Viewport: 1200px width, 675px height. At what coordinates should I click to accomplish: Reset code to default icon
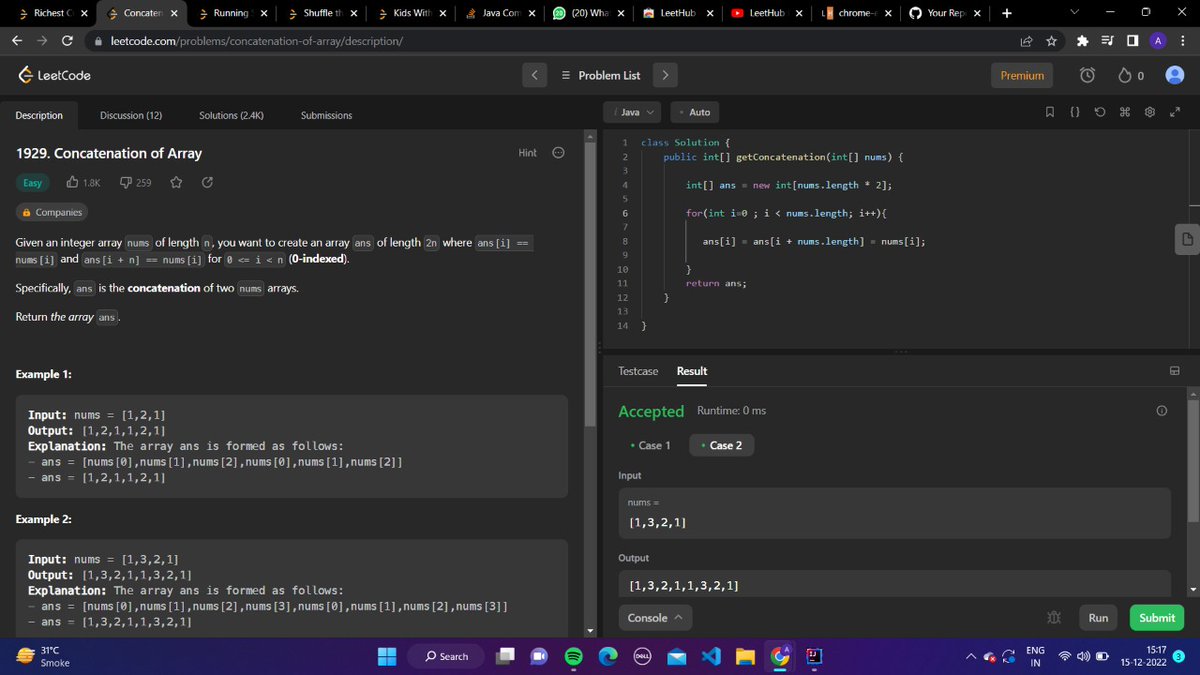1100,113
